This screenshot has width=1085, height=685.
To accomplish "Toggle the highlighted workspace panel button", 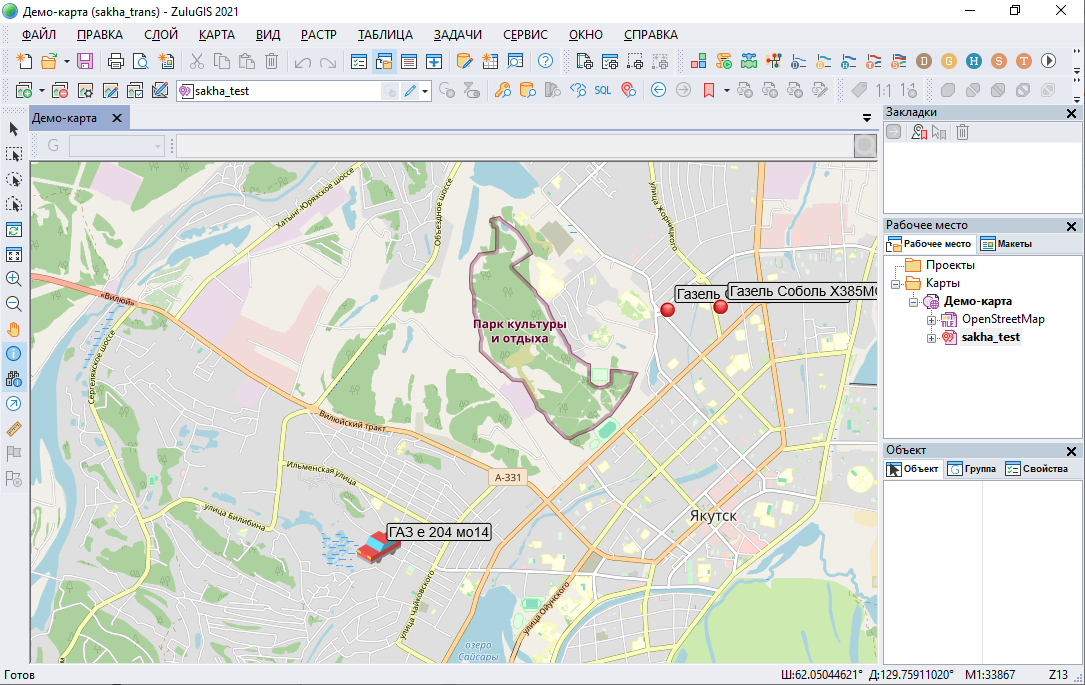I will tap(384, 61).
